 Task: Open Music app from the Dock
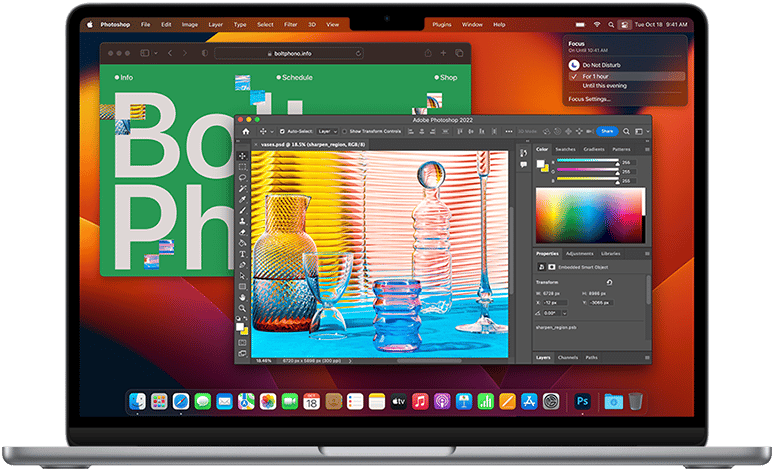point(420,401)
